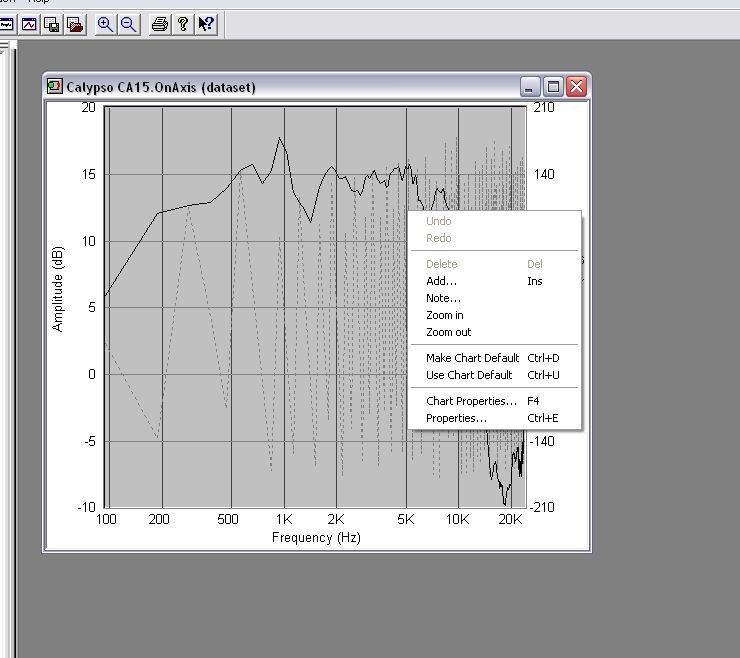
Task: Minimize the Calypso CA15.OnAxis chart window
Action: coord(530,87)
